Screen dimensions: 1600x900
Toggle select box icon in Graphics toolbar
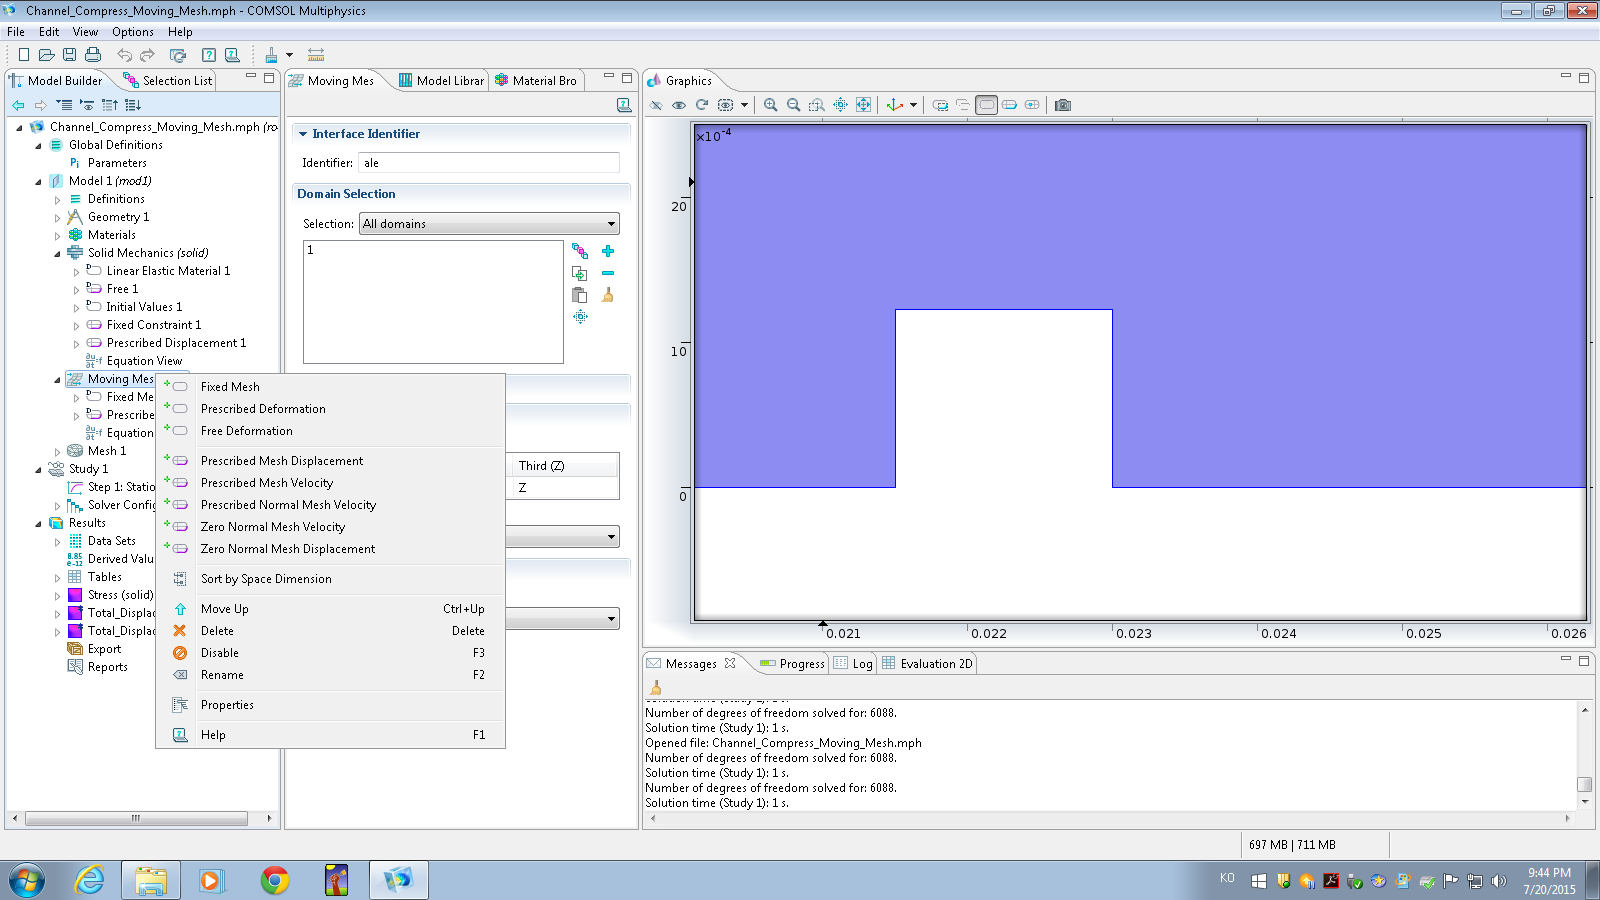coord(940,105)
